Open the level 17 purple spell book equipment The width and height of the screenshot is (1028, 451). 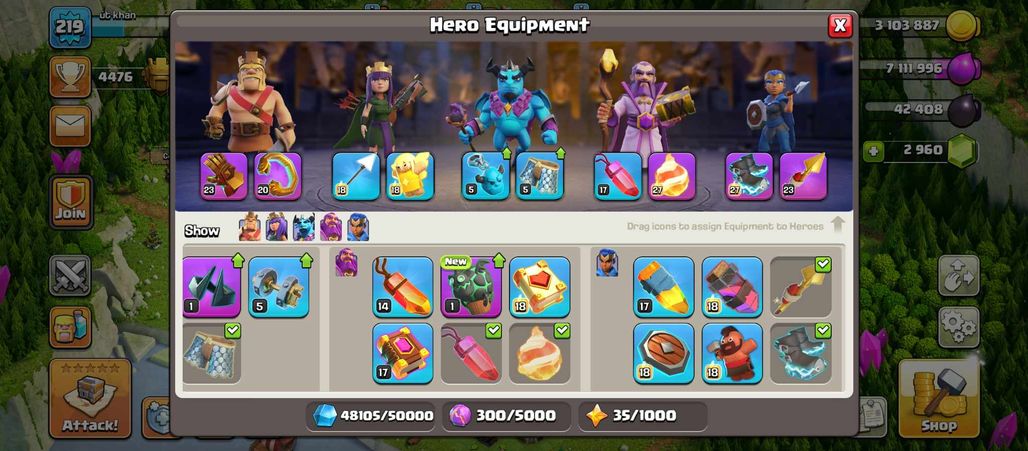point(403,353)
